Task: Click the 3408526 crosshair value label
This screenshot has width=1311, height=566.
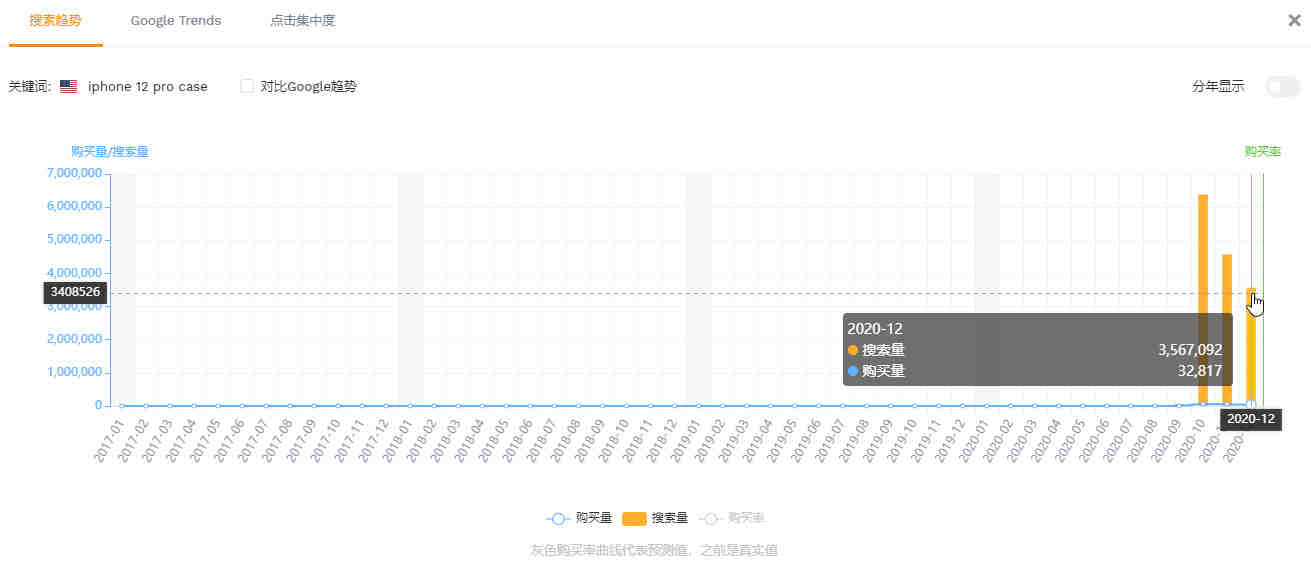Action: click(x=75, y=293)
